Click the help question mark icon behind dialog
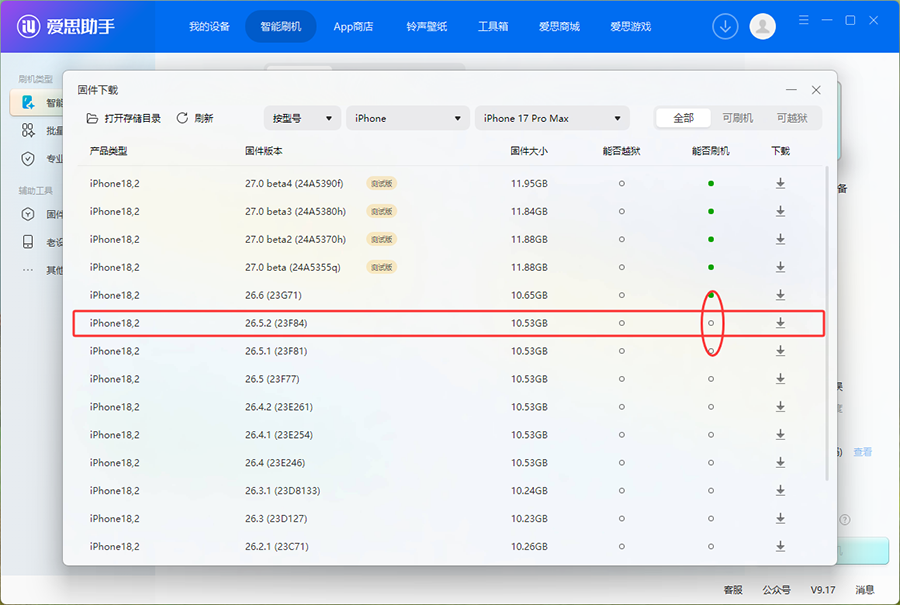Screen dimensions: 900x605 tap(844, 519)
